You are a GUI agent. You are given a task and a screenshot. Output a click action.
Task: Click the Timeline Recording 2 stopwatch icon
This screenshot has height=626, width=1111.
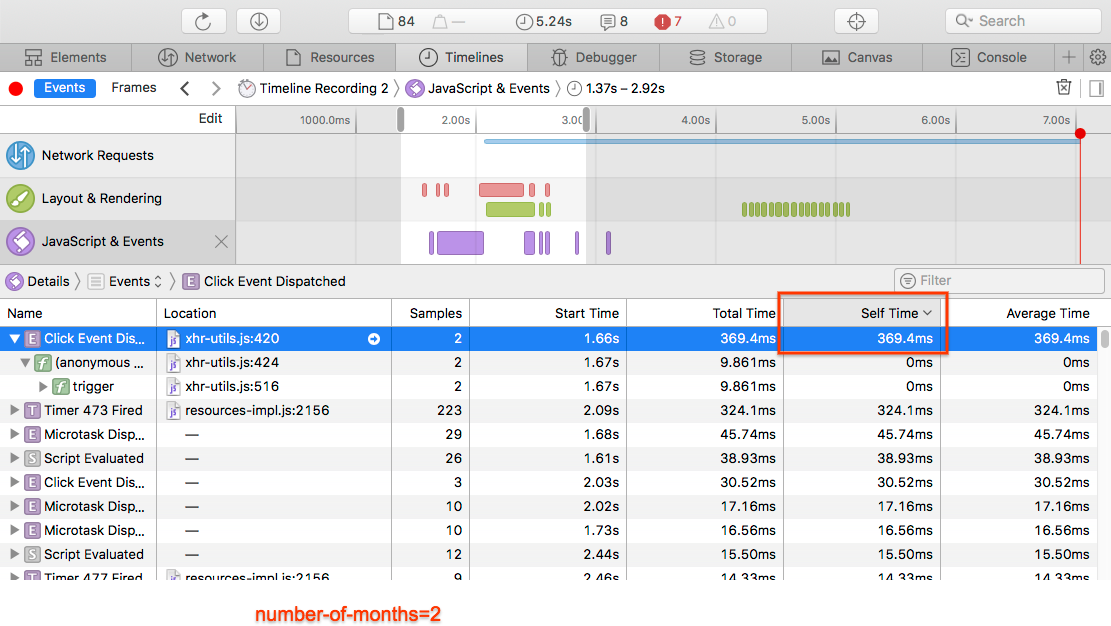click(247, 89)
